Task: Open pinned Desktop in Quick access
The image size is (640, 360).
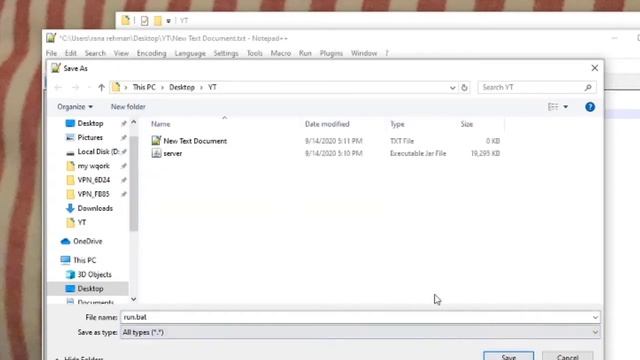Action: click(90, 123)
